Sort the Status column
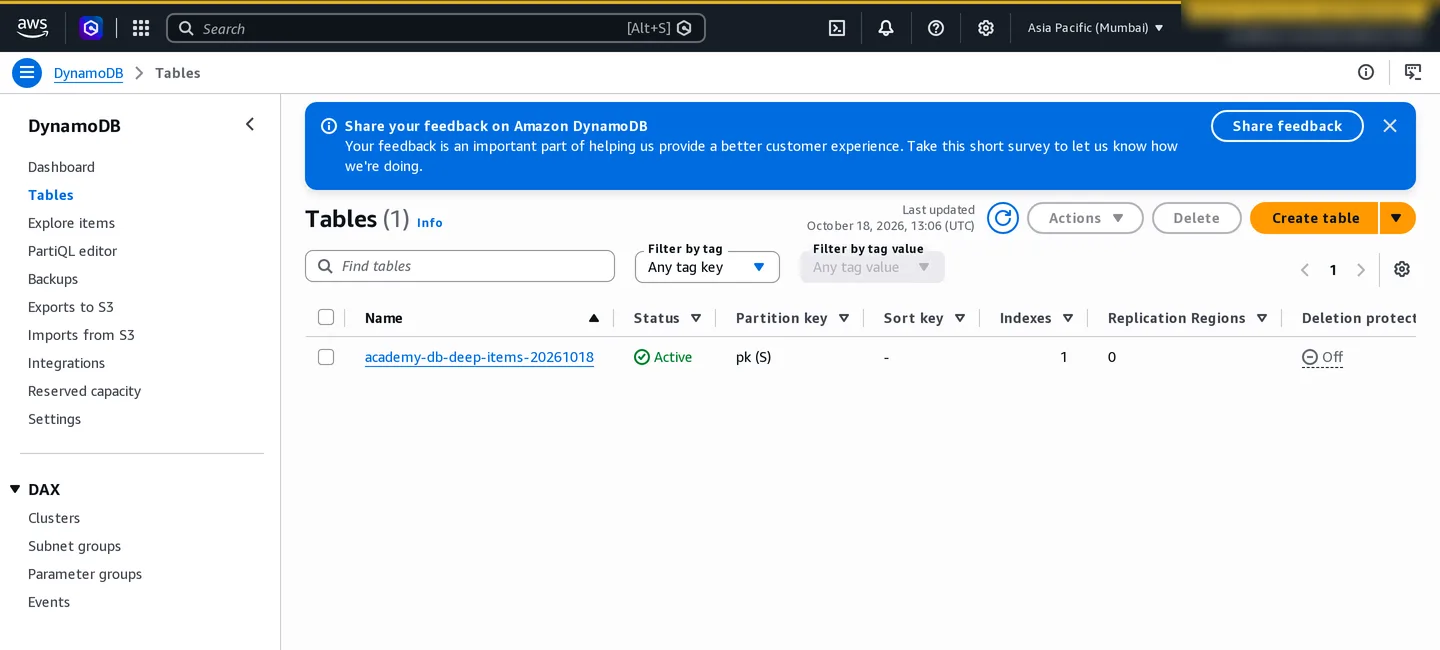 tap(697, 318)
